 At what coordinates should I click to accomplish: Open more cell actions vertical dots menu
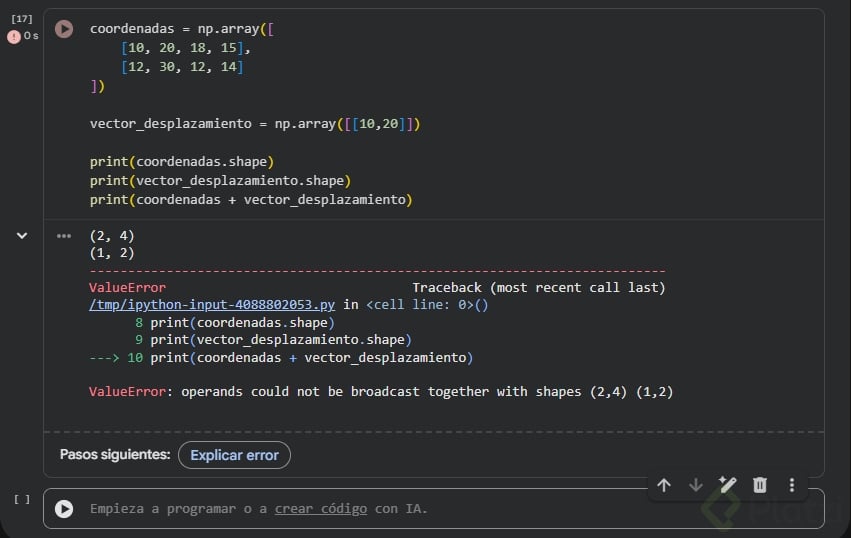(x=792, y=485)
